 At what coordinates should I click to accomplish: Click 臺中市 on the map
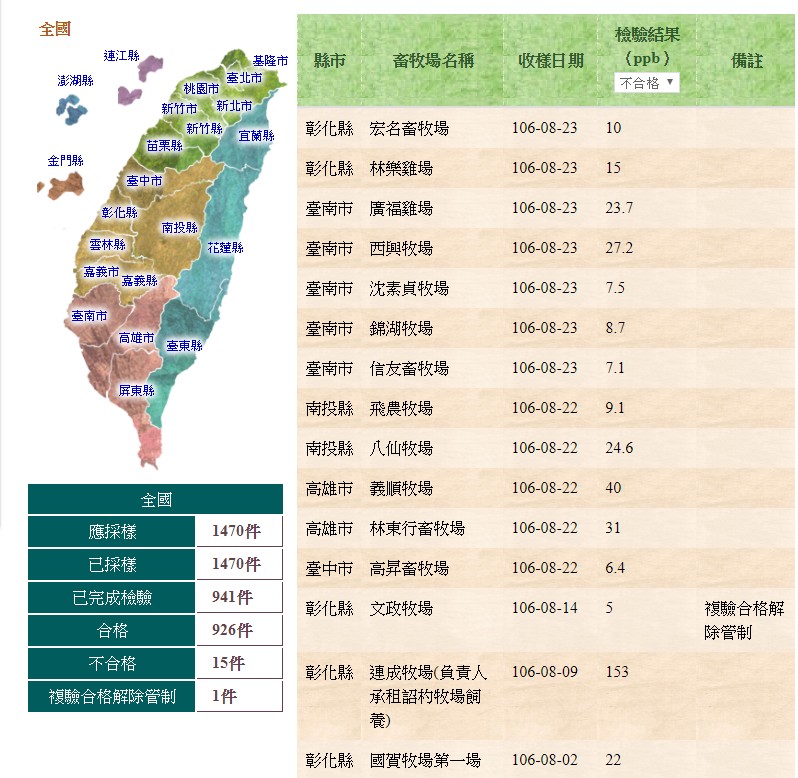144,181
